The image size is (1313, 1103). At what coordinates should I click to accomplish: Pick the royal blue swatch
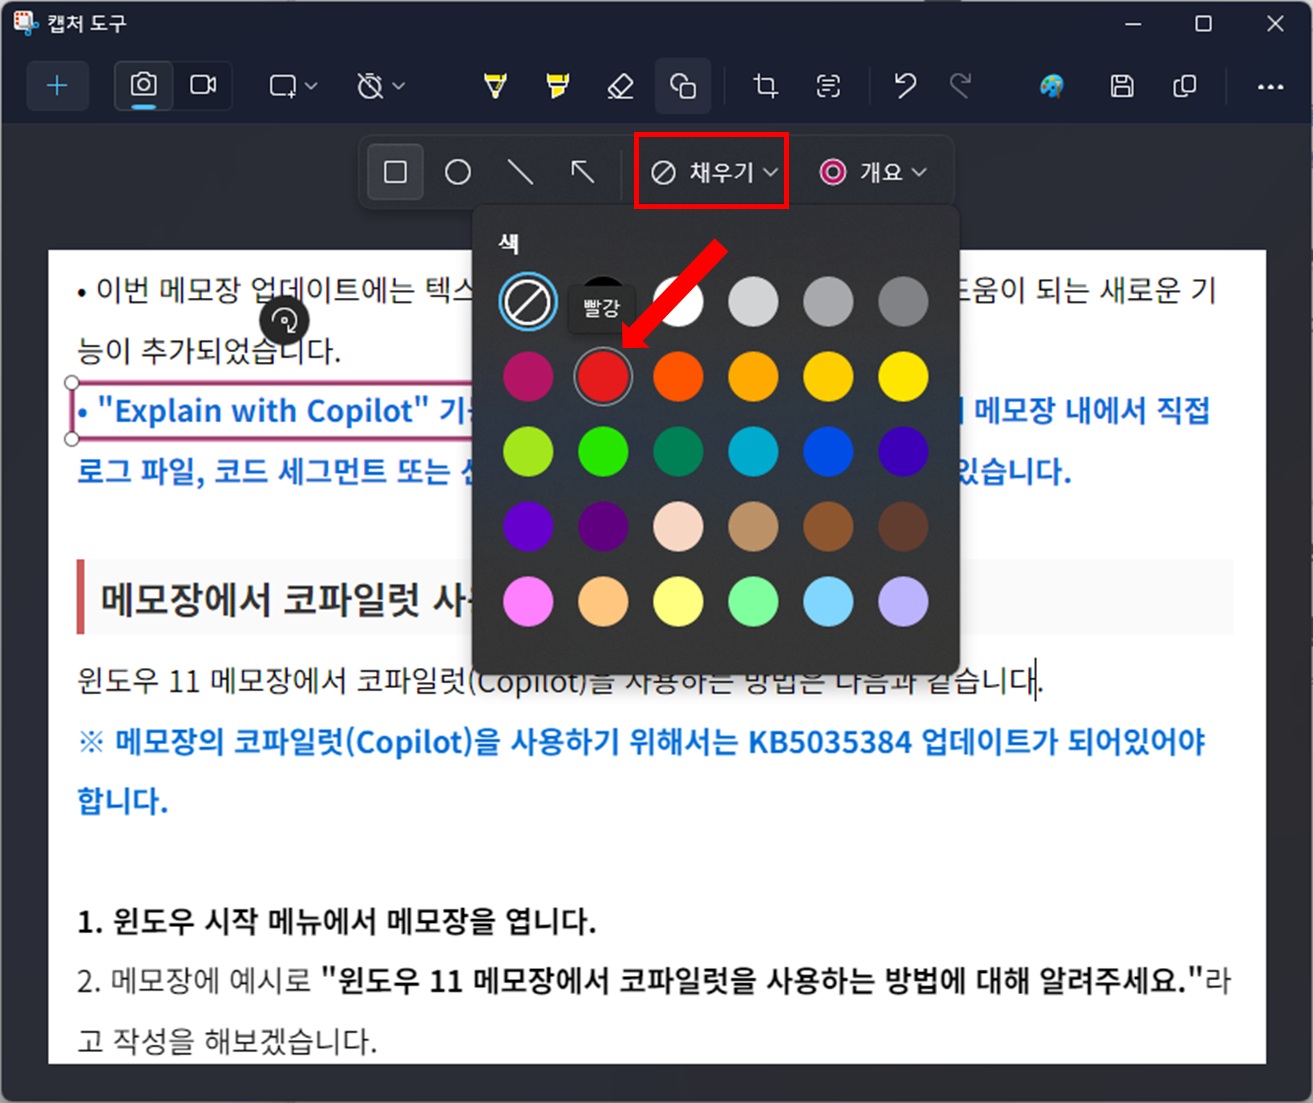click(828, 452)
